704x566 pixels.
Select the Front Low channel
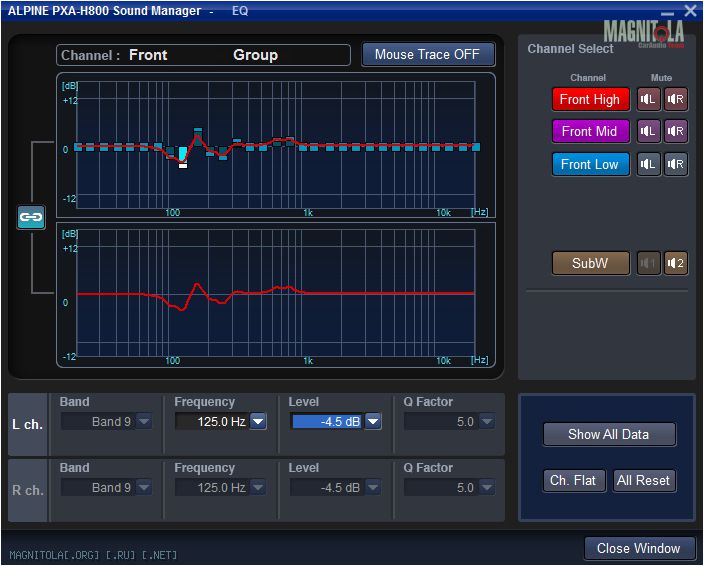(590, 164)
